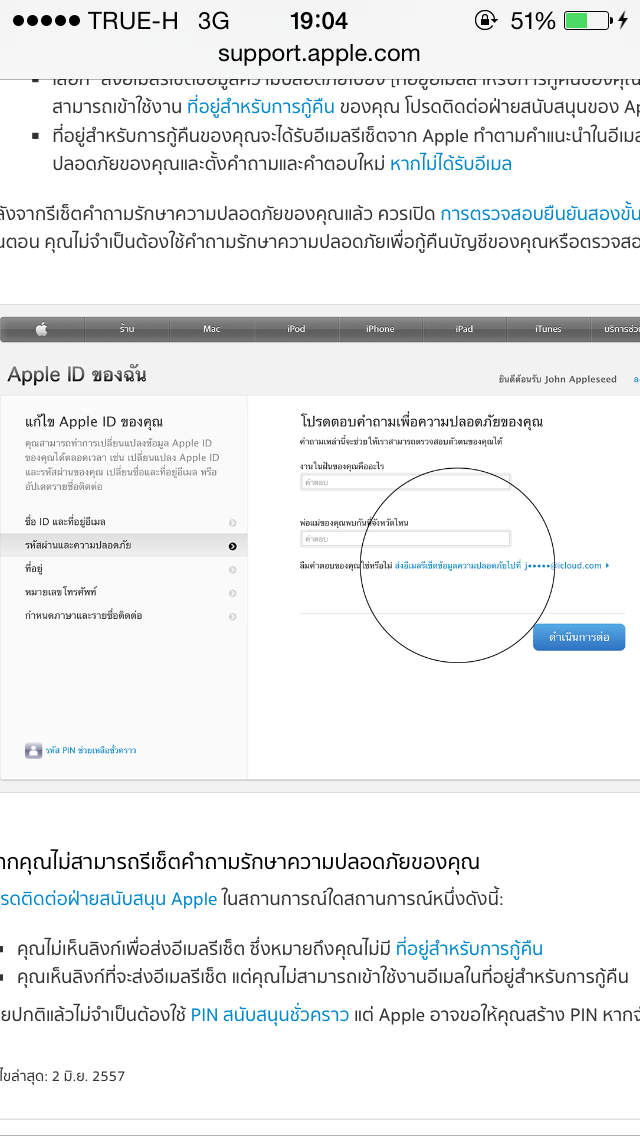Click the รหัส PIN ช่วยเหลือชั่วคราว link text
Image resolution: width=640 pixels, height=1136 pixels.
tap(91, 751)
